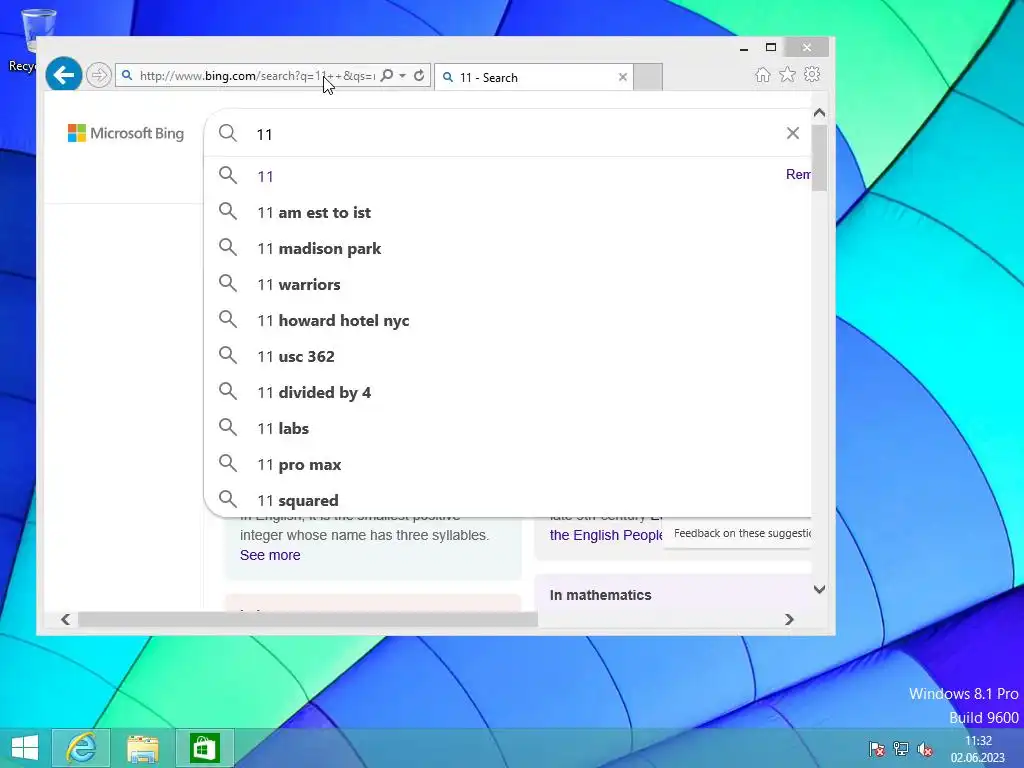Click the horizontal scrollbar thumb
1024x768 pixels.
(308, 619)
